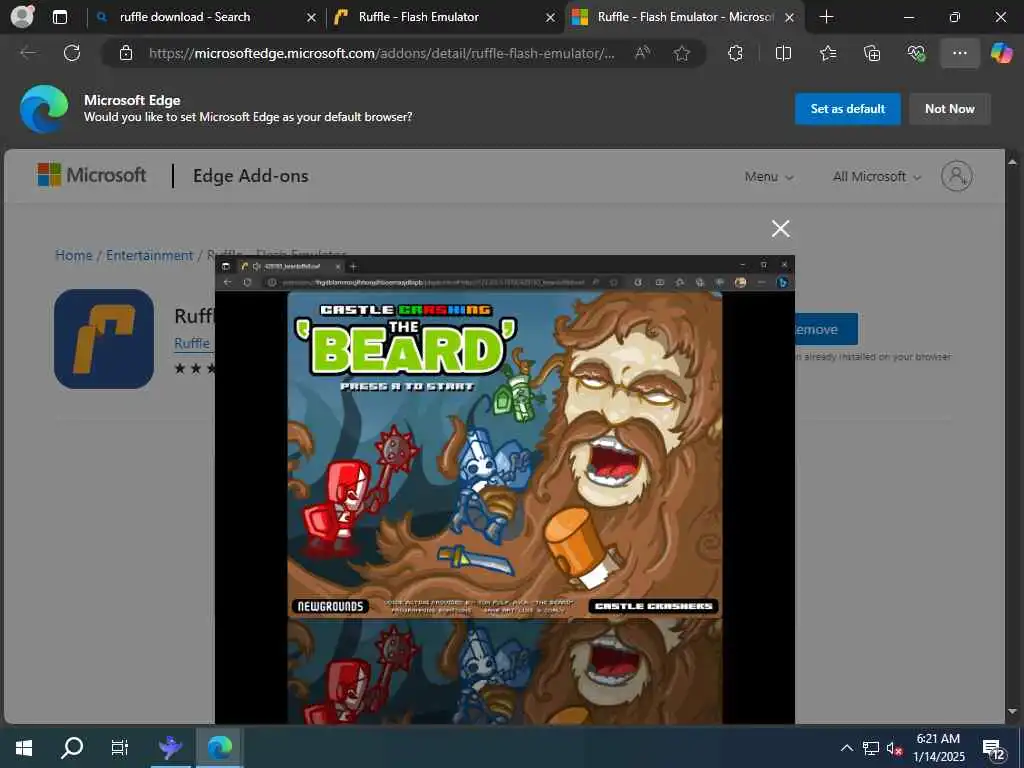
Task: Open a new tab with plus button
Action: click(x=826, y=17)
